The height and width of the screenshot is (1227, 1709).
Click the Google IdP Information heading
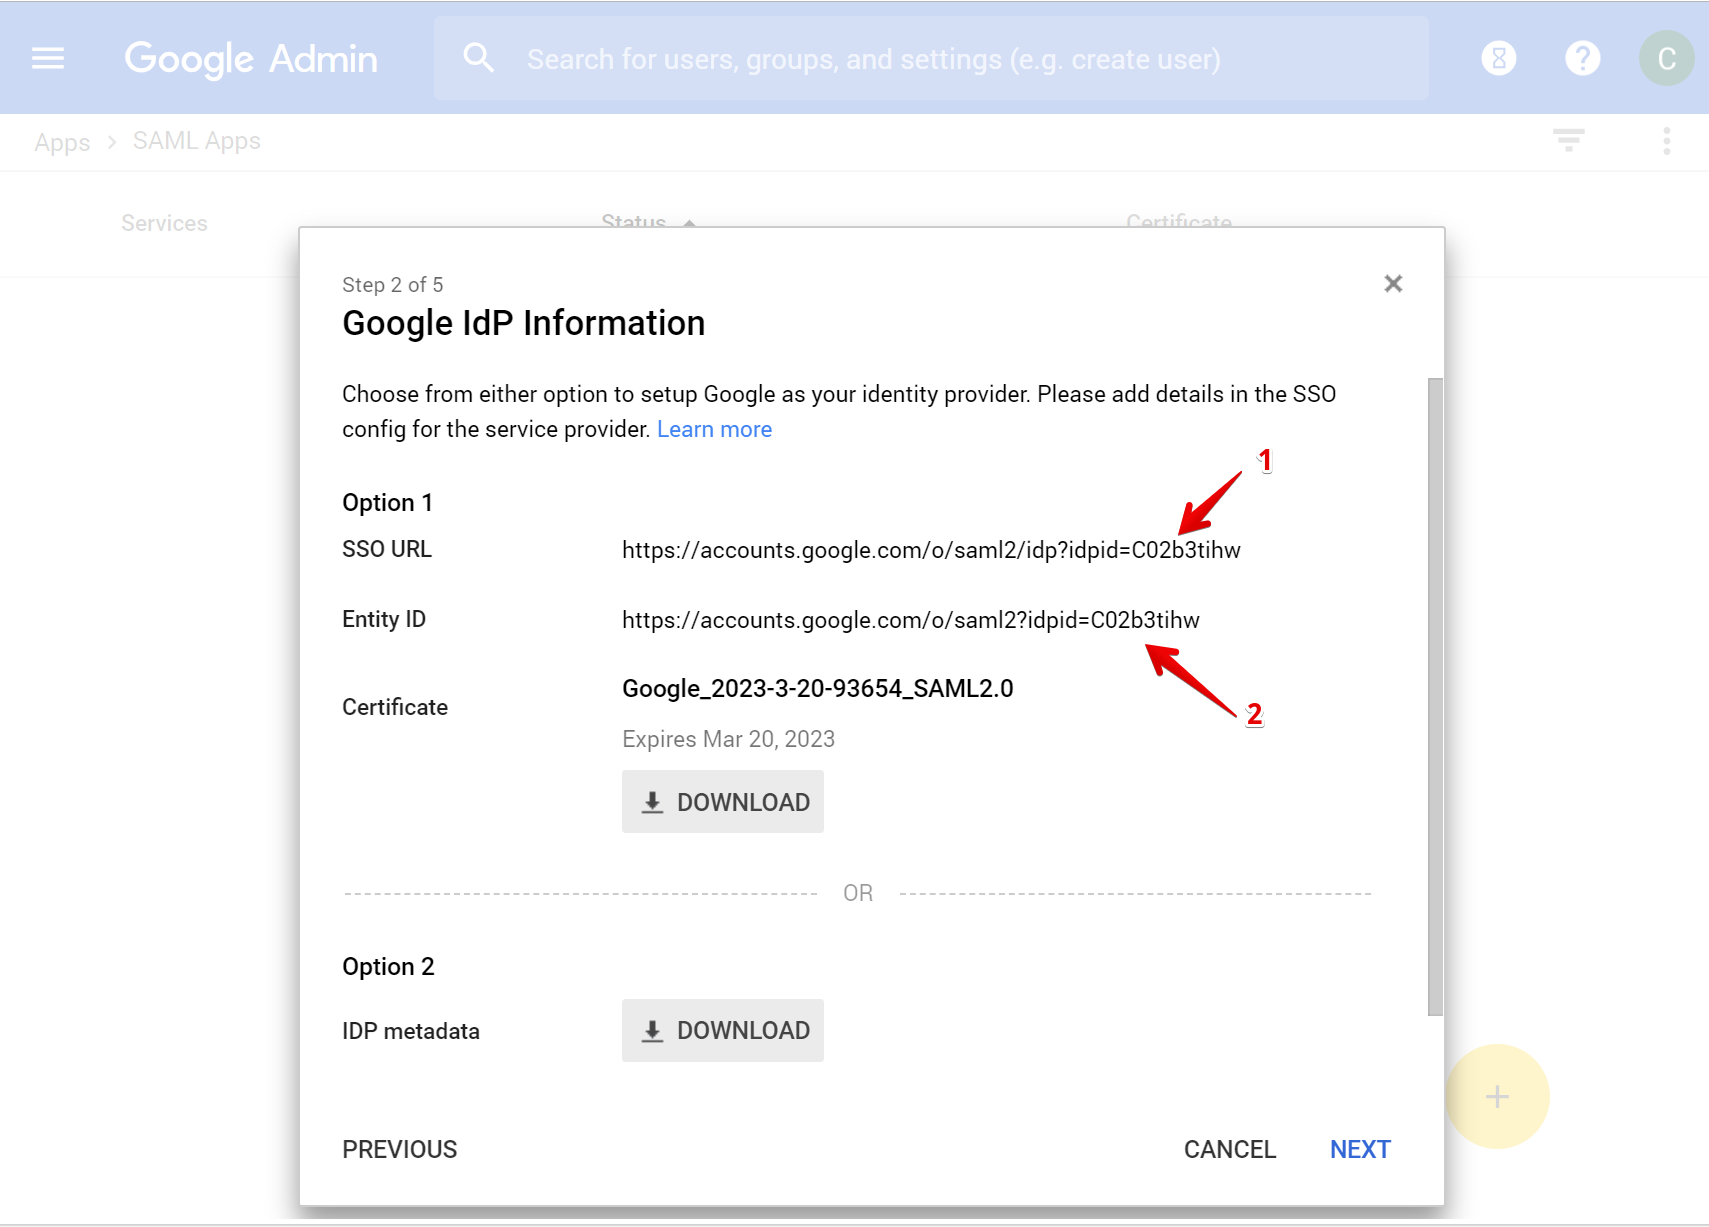[523, 323]
